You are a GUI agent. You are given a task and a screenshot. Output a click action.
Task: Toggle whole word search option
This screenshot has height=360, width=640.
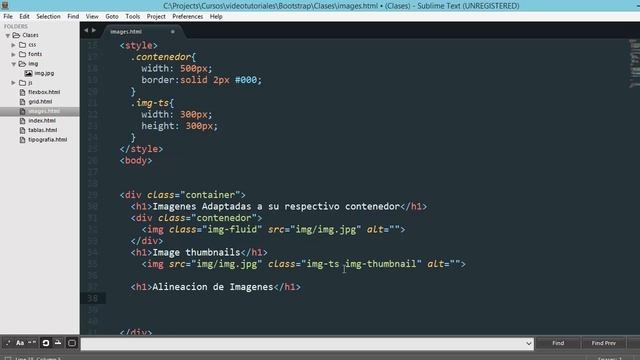click(32, 343)
